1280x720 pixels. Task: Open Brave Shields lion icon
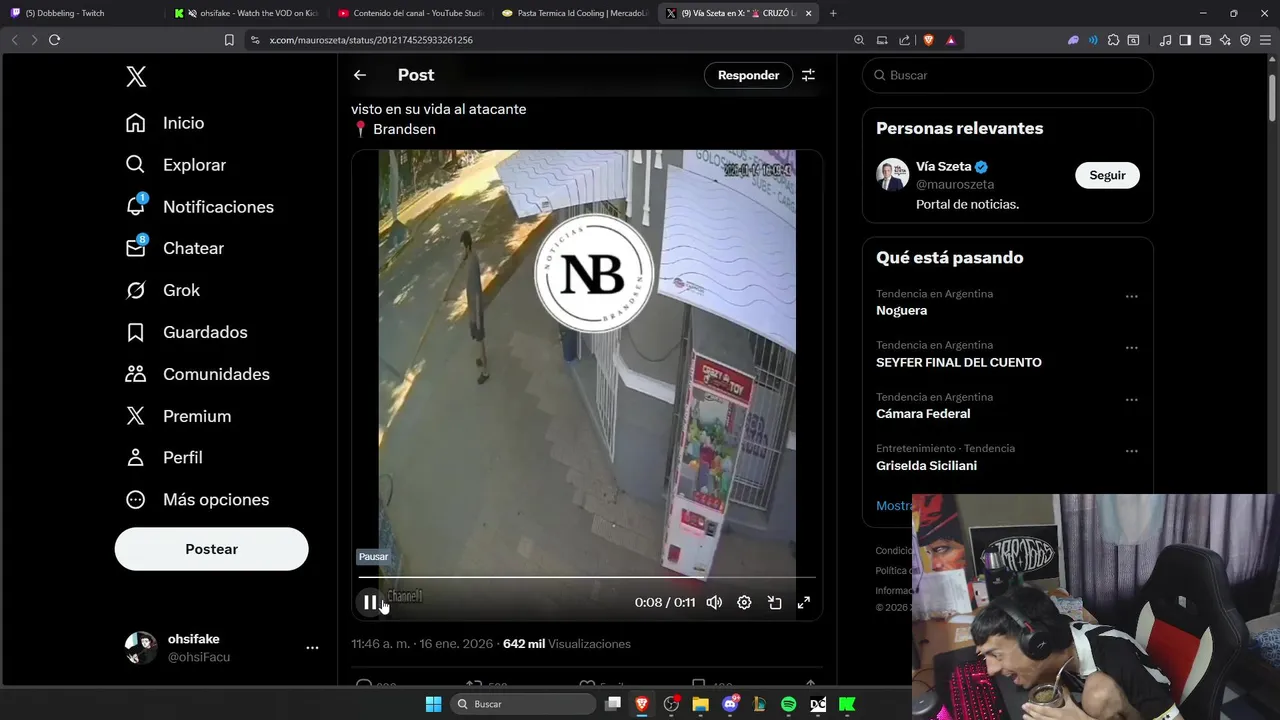coord(928,40)
